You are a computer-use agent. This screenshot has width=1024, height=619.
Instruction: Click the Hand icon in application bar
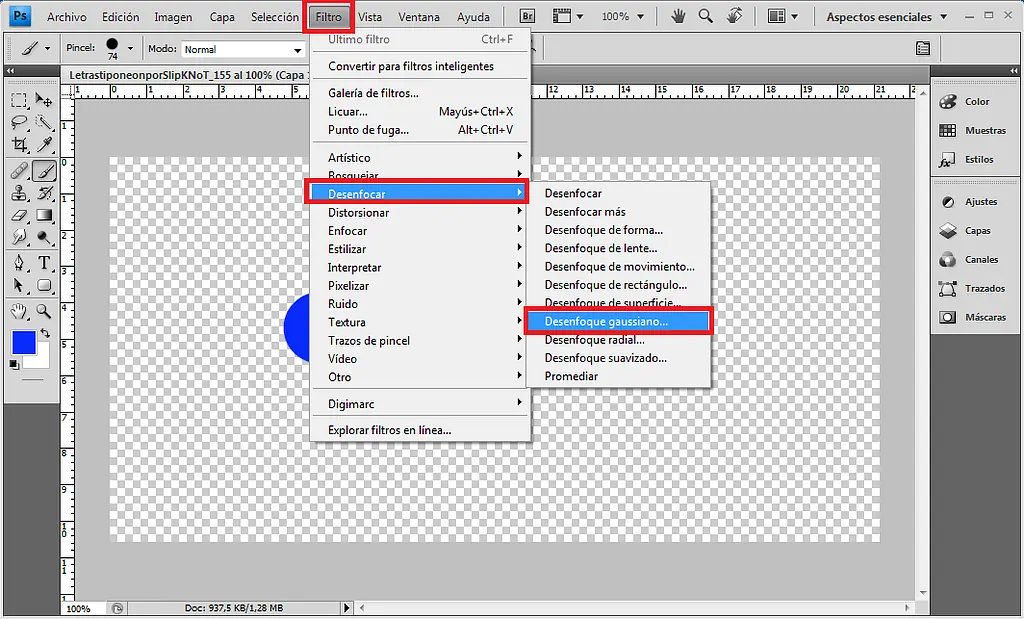coord(678,16)
